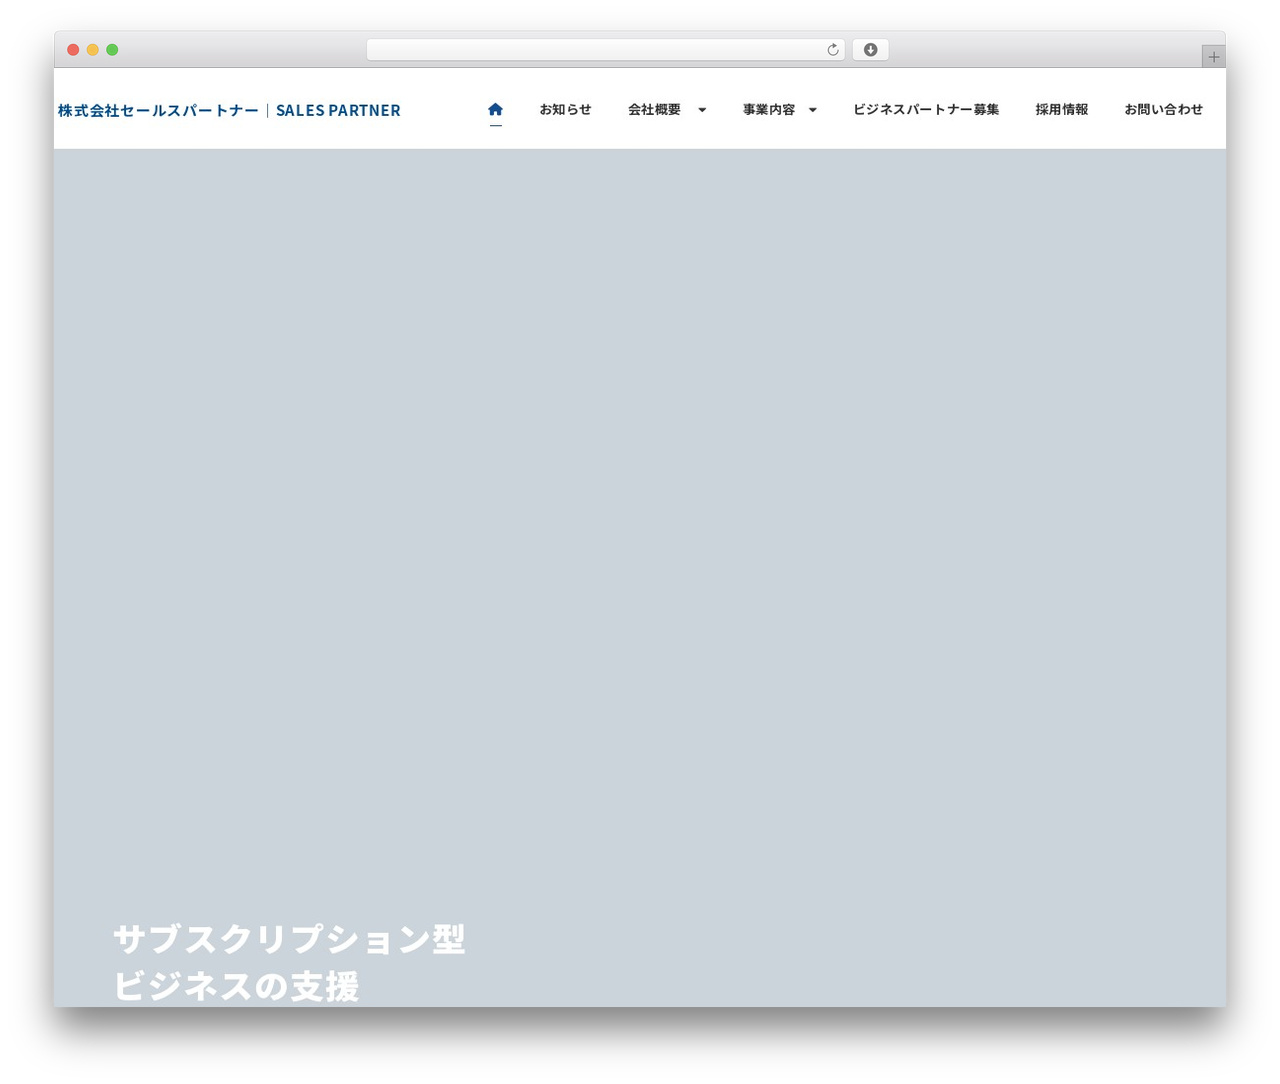Visit the 採用情報 page
The height and width of the screenshot is (1084, 1280).
point(1062,110)
